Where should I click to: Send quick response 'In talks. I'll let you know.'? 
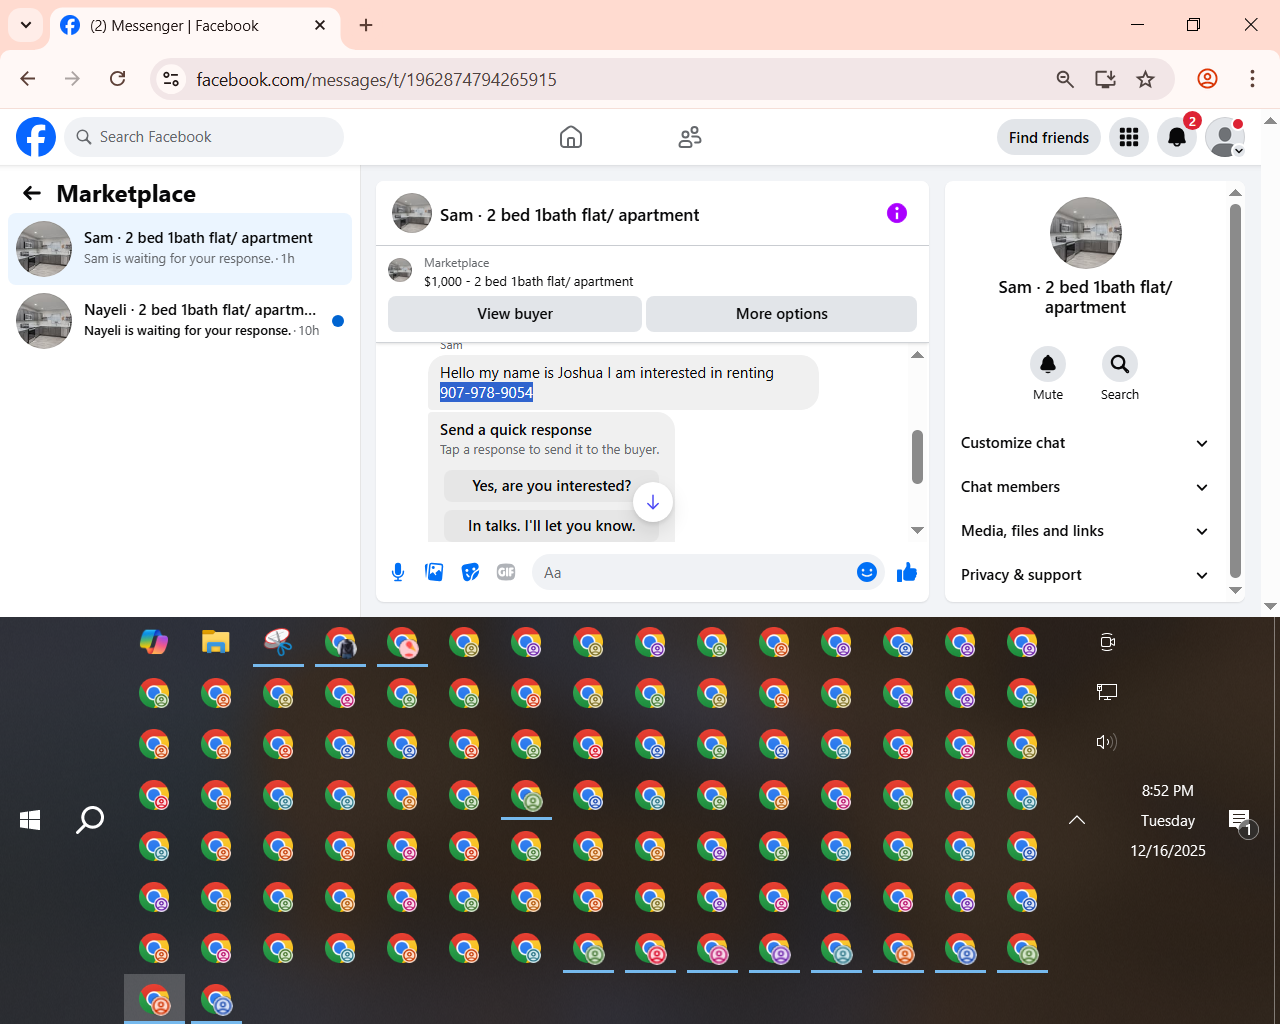click(x=552, y=526)
